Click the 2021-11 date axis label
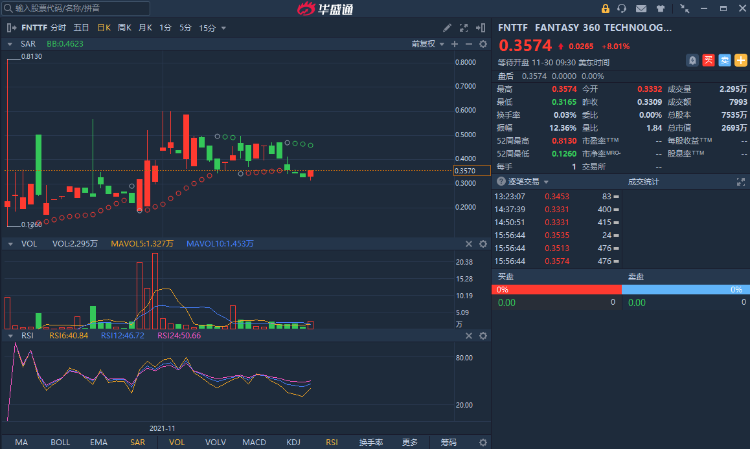Viewport: 750px width, 449px height. click(x=162, y=428)
